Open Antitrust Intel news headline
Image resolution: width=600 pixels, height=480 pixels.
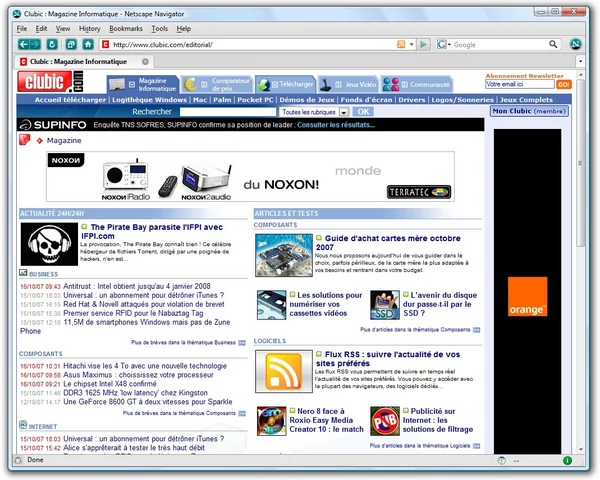pos(137,286)
